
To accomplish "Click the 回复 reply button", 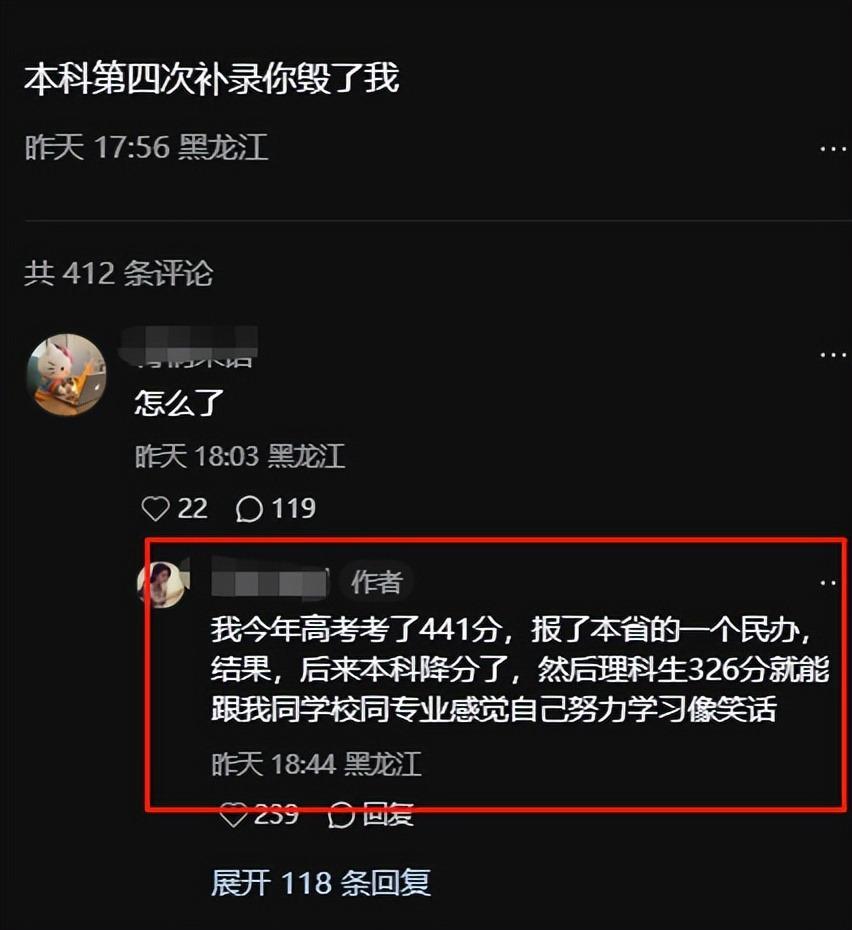I will 388,814.
